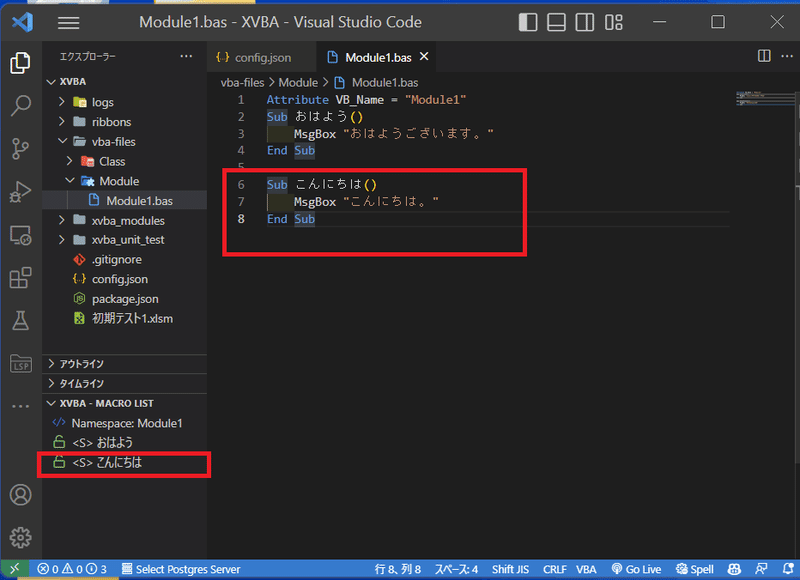Open the Remote Explorer icon
The width and height of the screenshot is (800, 580).
(22, 235)
